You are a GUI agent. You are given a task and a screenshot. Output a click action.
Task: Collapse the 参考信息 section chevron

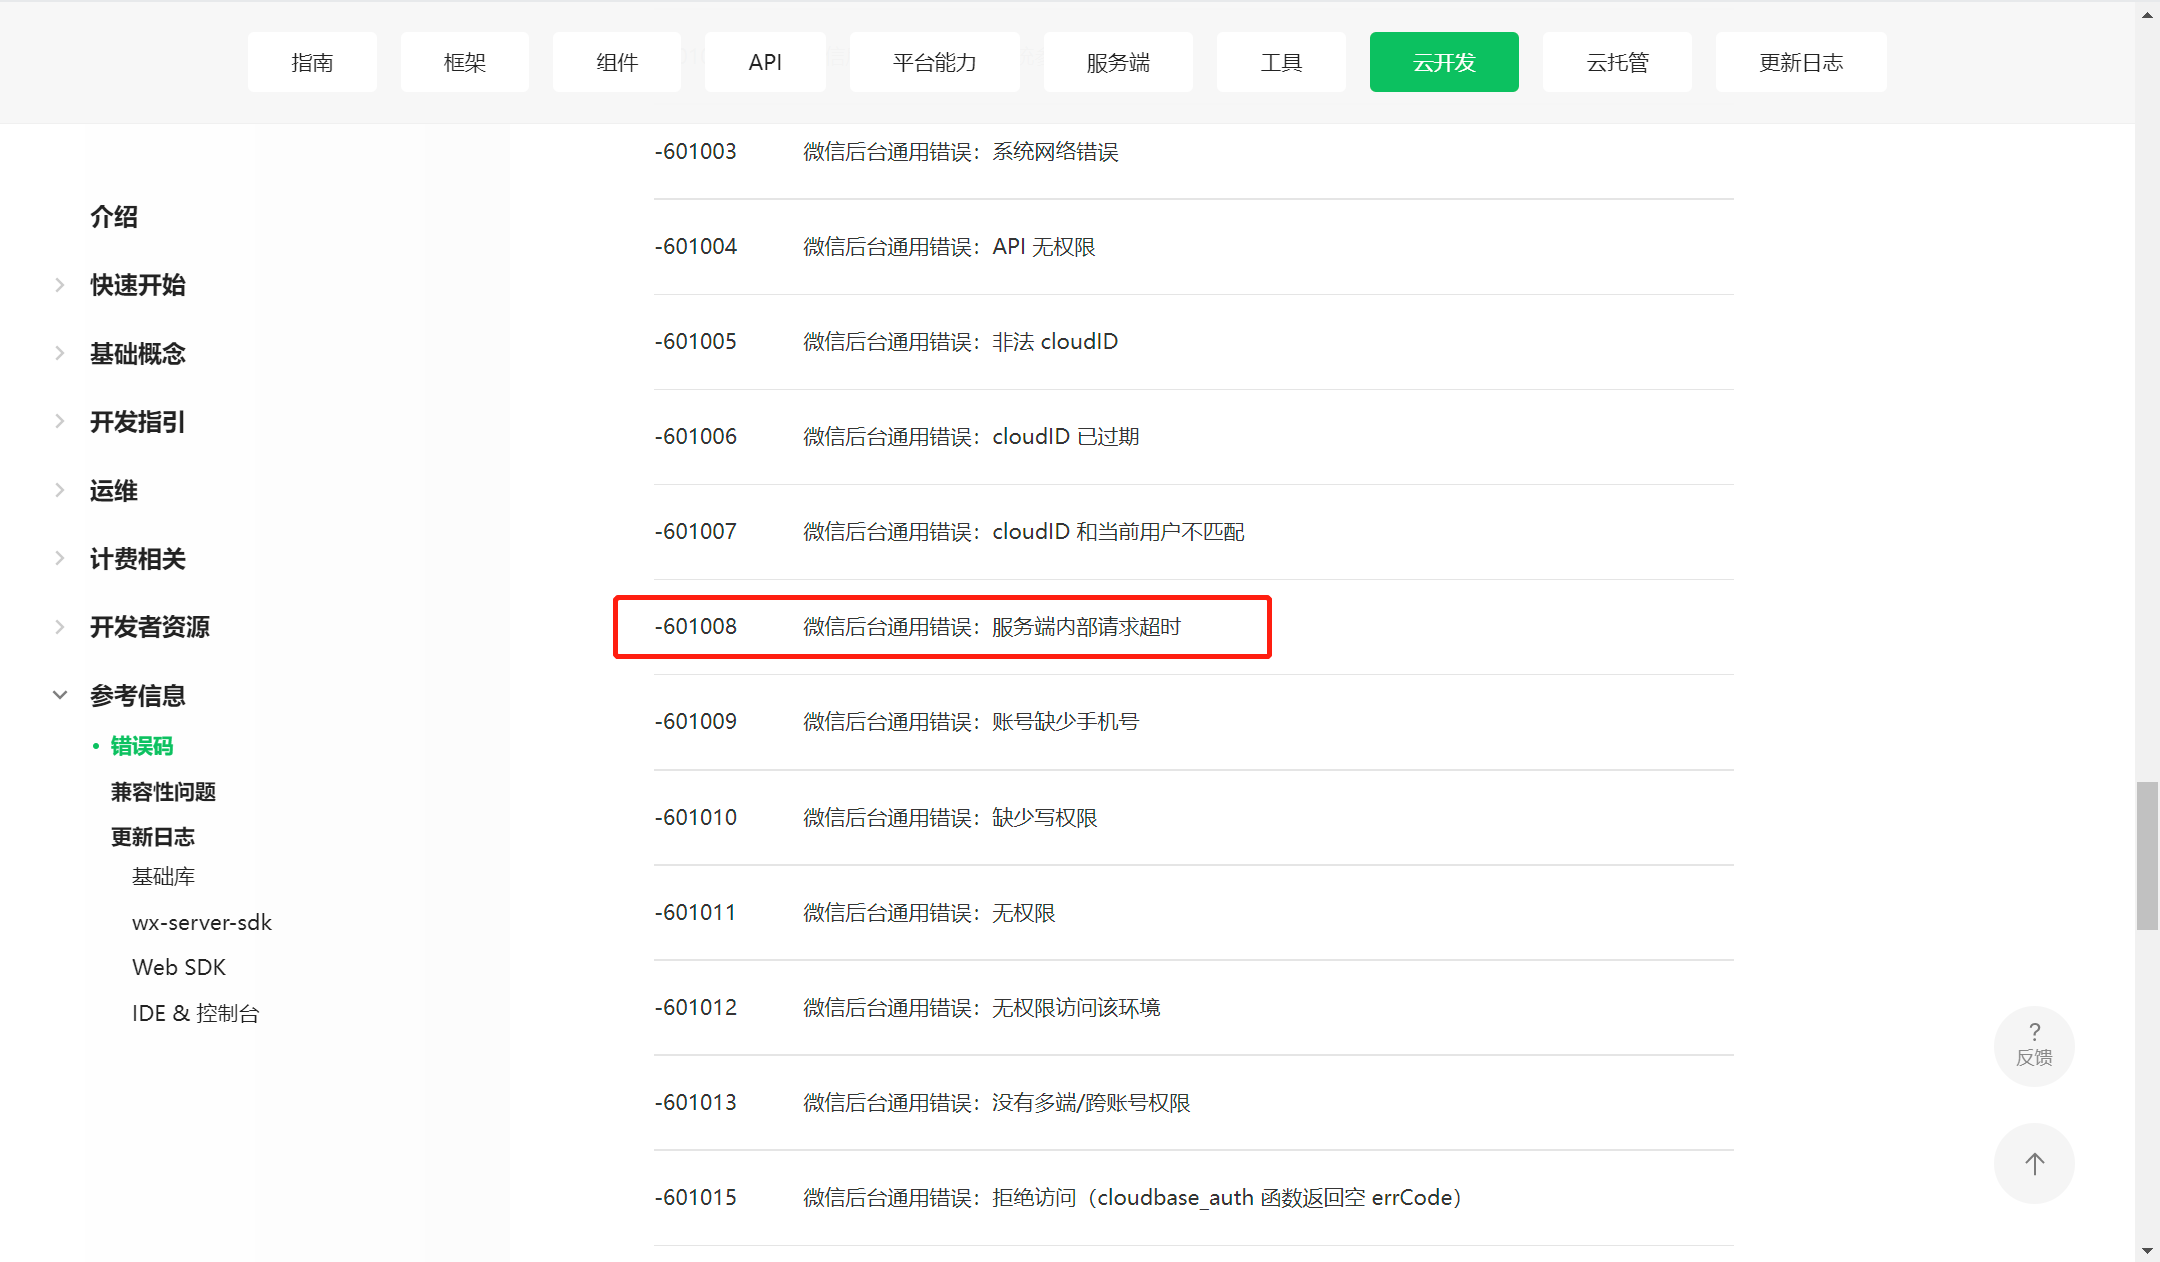point(60,695)
